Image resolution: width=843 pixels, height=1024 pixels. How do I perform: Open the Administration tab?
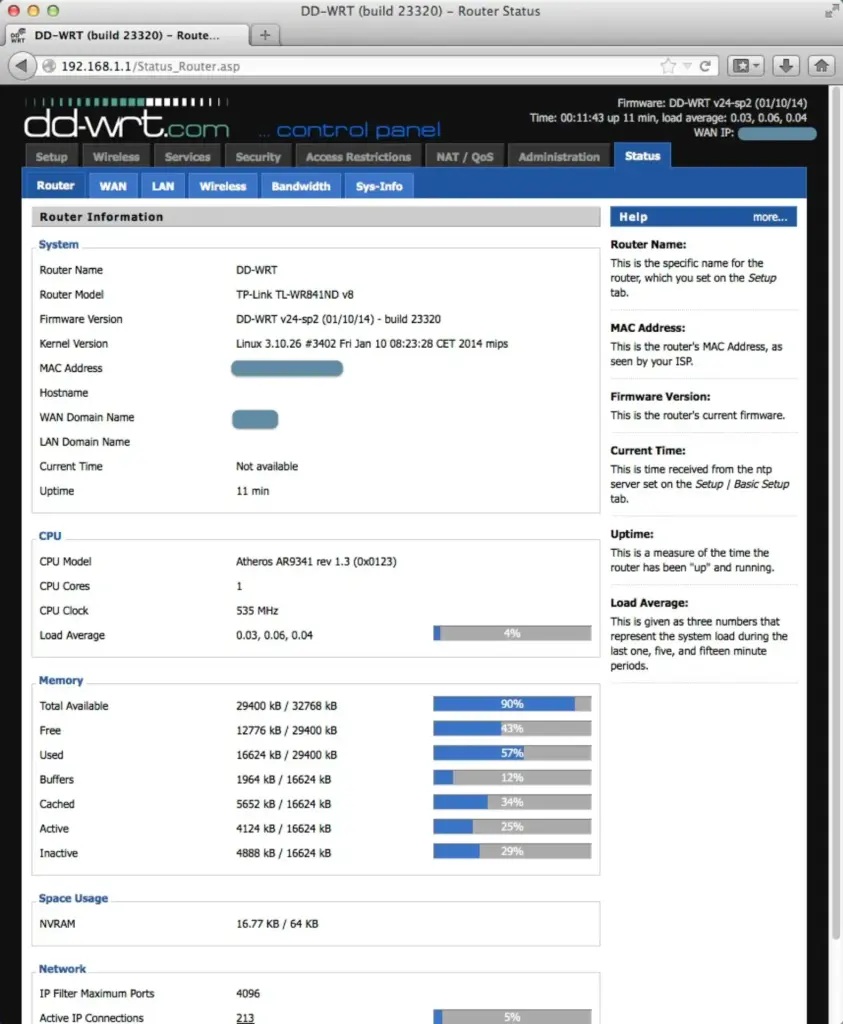click(559, 157)
